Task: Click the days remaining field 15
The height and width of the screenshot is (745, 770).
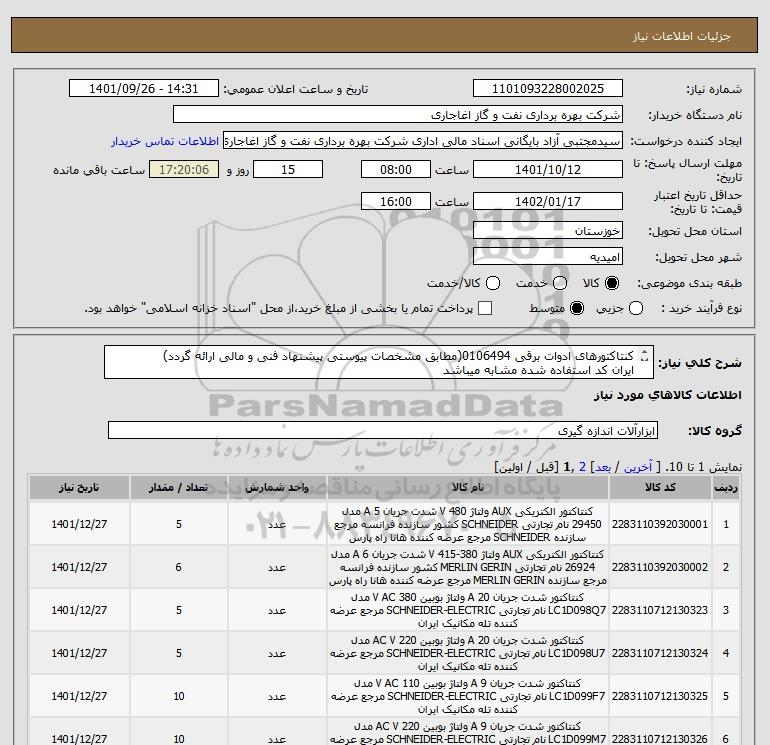Action: pos(288,169)
